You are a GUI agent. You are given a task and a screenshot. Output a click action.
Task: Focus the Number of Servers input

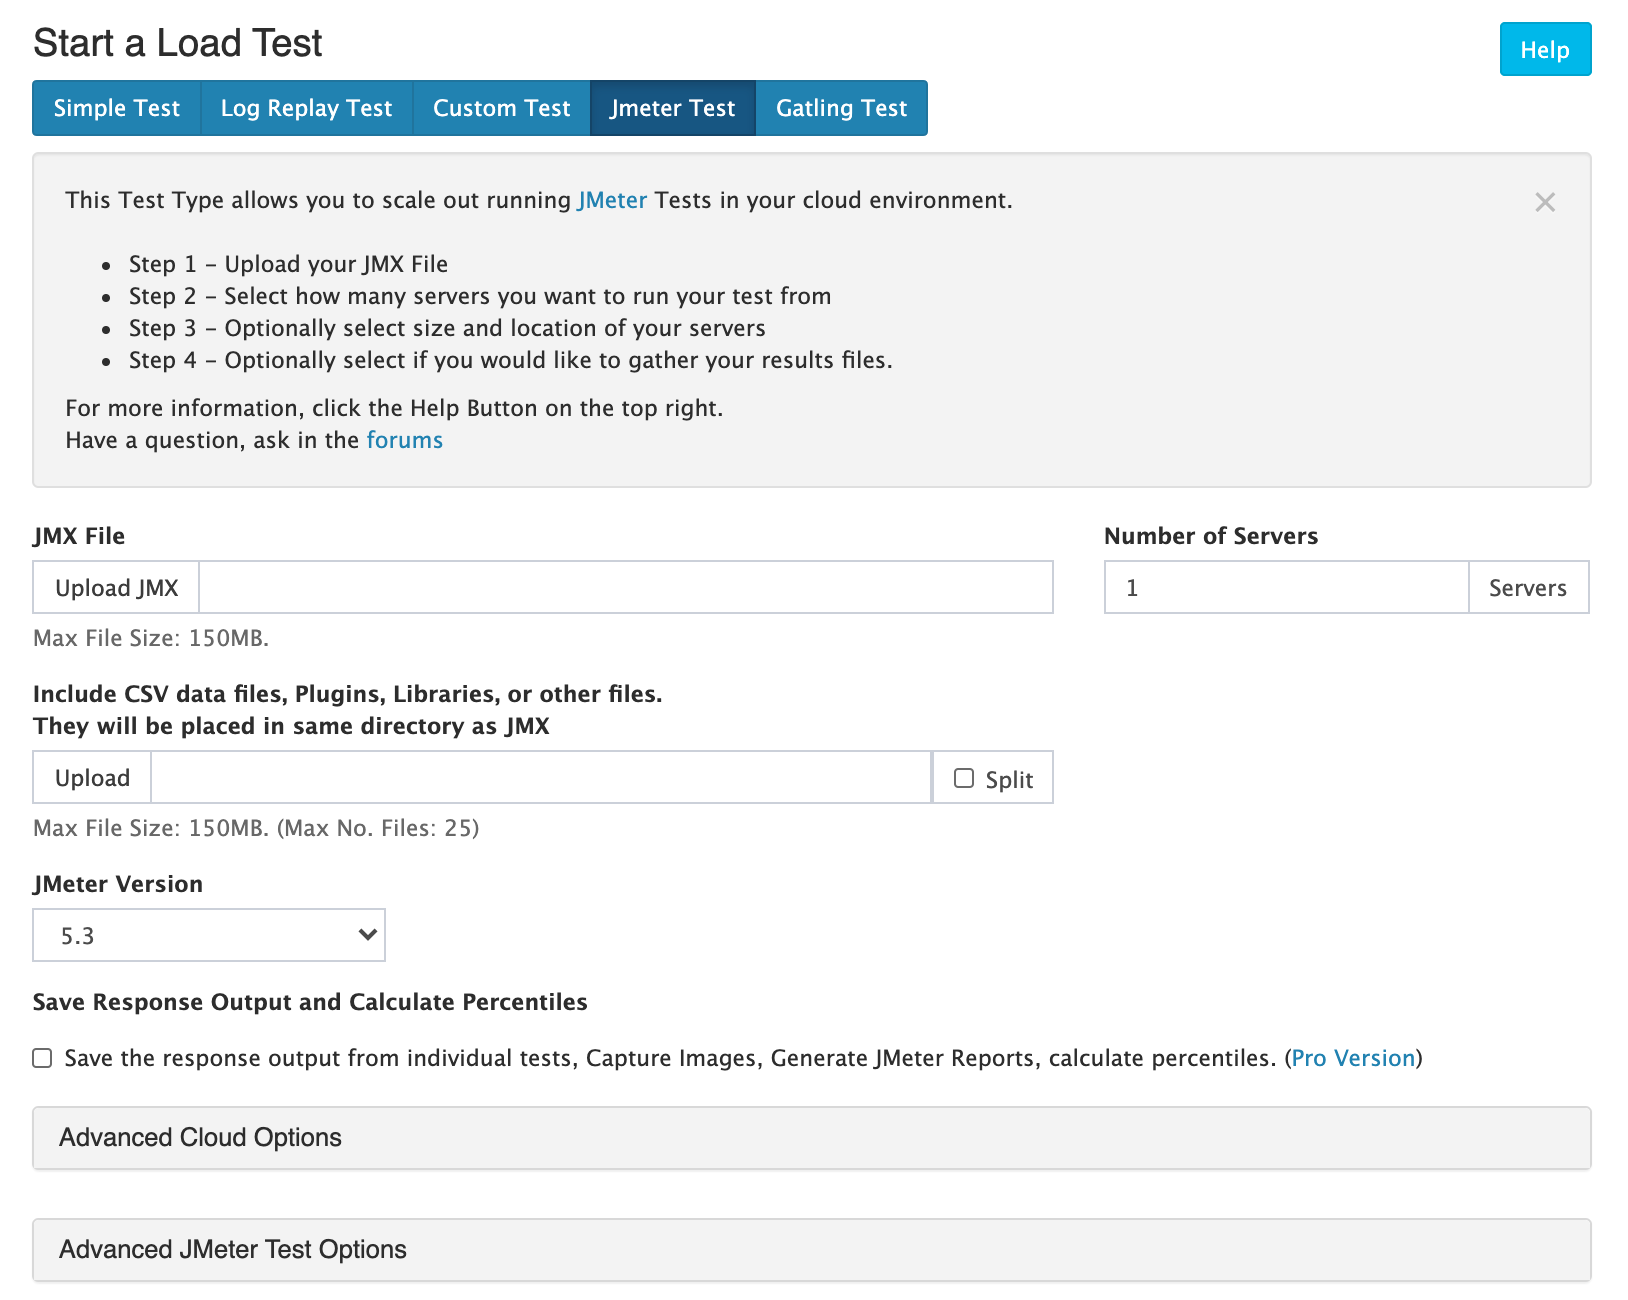point(1286,587)
